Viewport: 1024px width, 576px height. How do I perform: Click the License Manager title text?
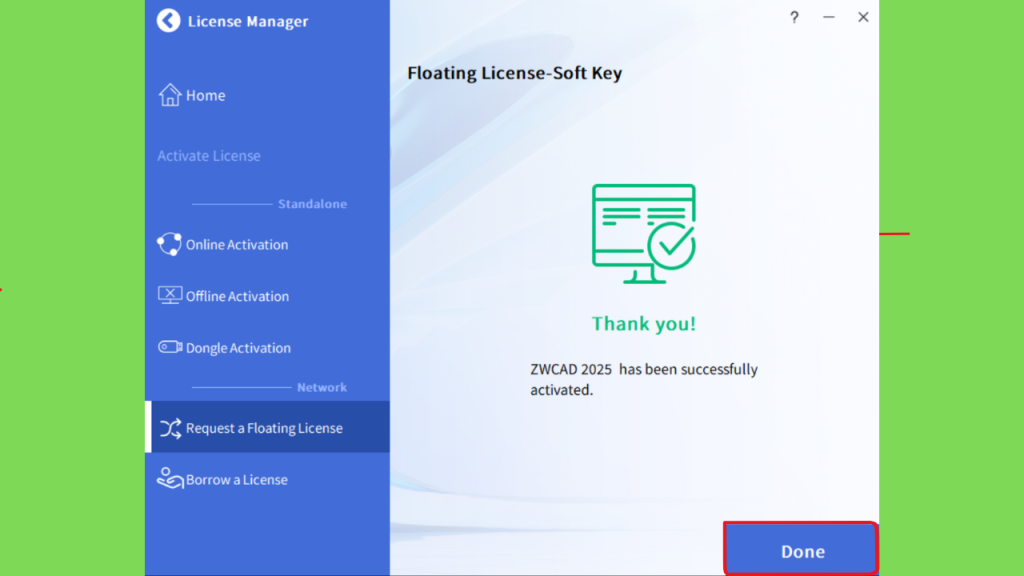[x=248, y=22]
